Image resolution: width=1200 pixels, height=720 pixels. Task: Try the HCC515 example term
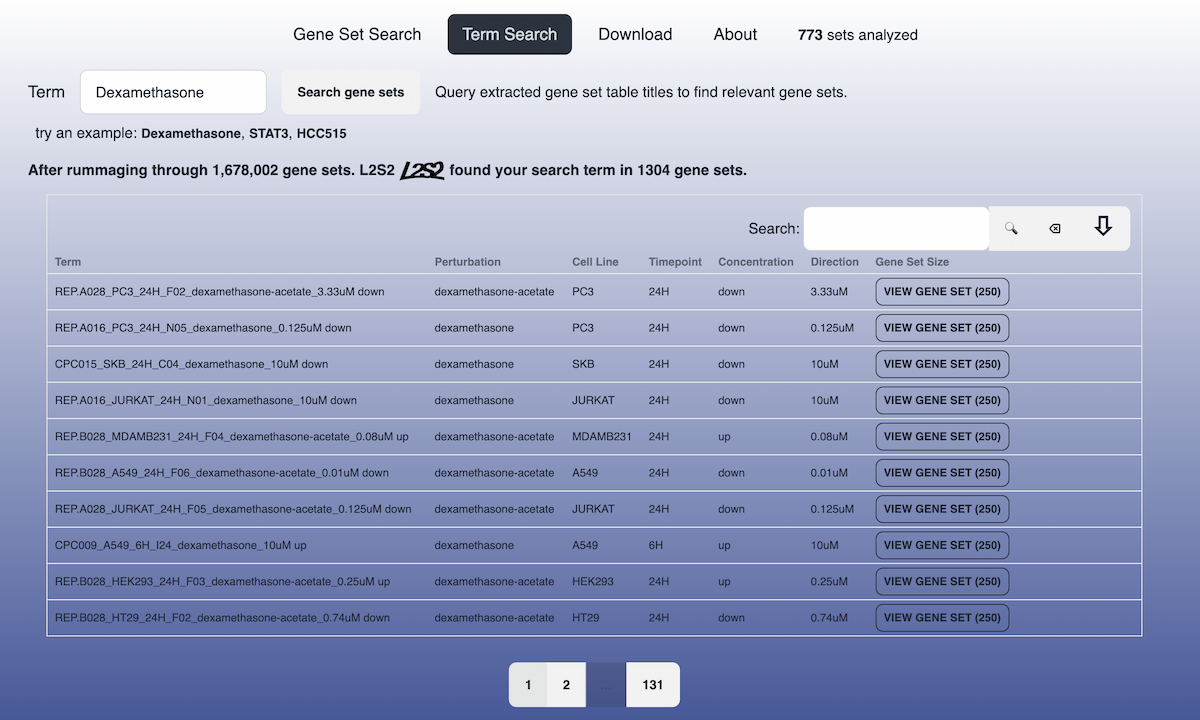pos(322,133)
